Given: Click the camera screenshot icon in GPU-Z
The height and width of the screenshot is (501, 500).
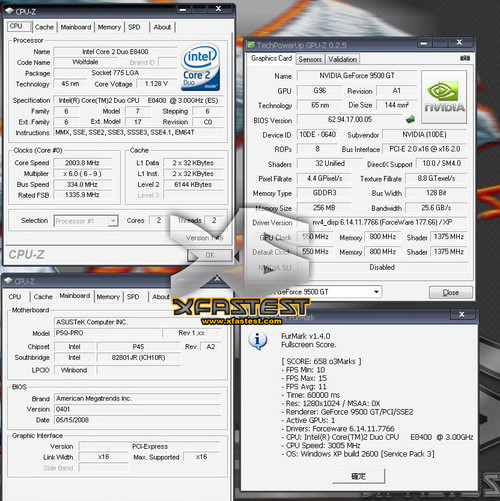Looking at the screenshot, I should coord(465,58).
